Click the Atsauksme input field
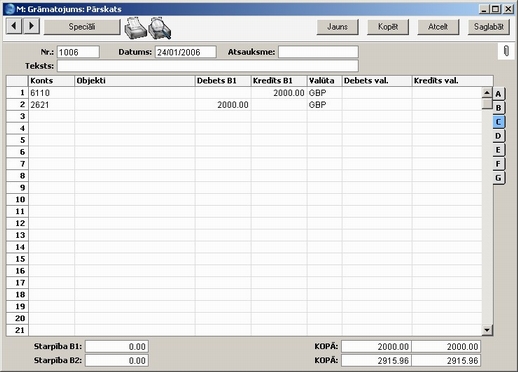518x372 pixels. [318, 52]
